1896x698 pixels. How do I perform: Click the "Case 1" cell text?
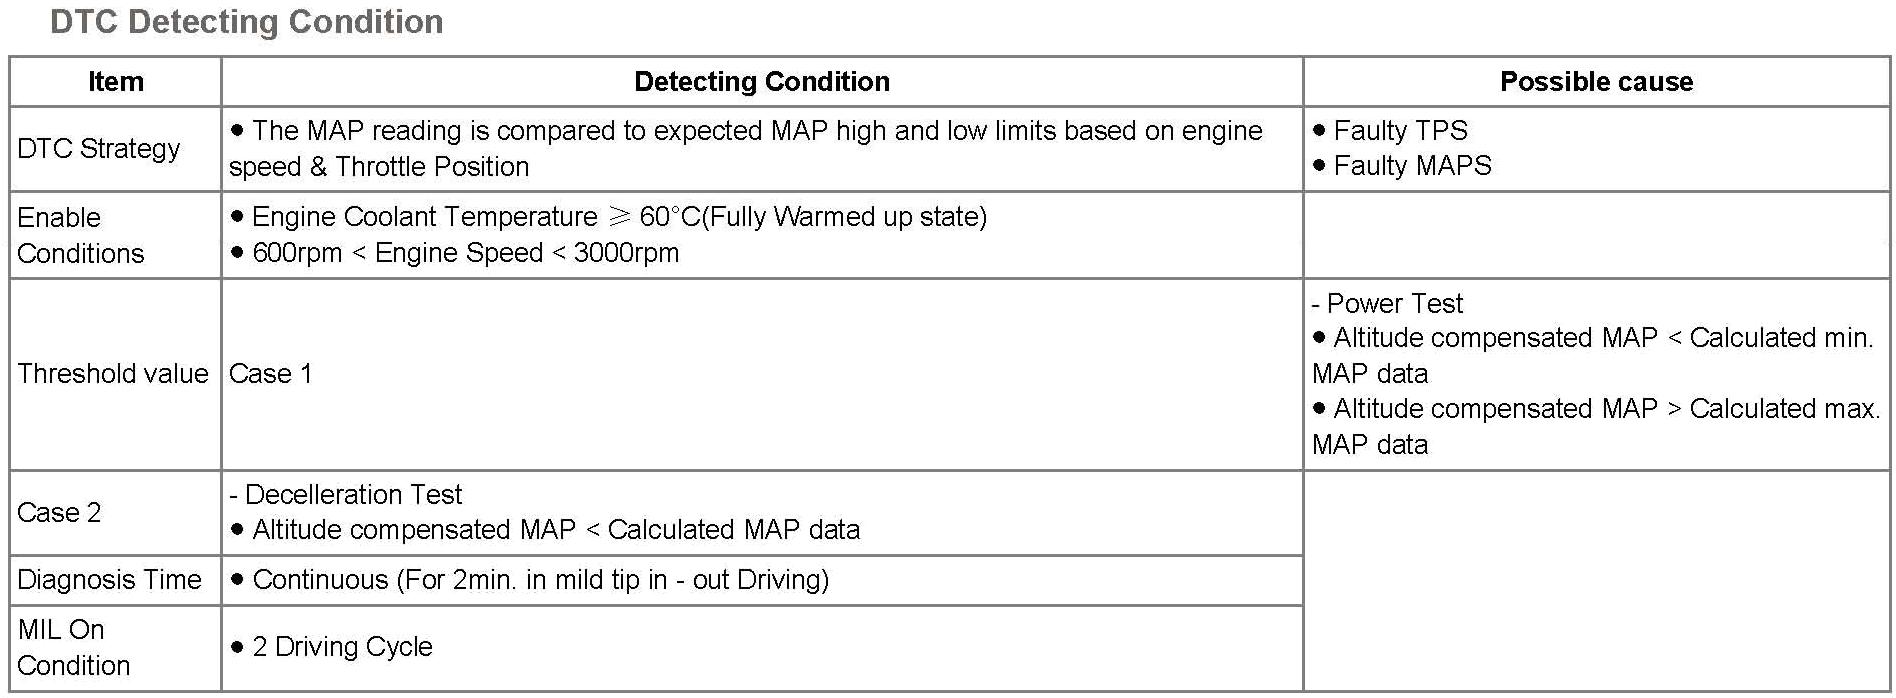point(271,374)
